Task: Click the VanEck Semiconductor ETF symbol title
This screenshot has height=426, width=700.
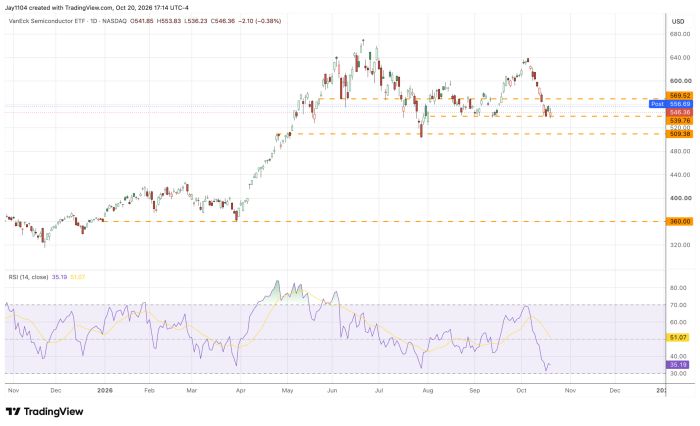Action: 45,21
